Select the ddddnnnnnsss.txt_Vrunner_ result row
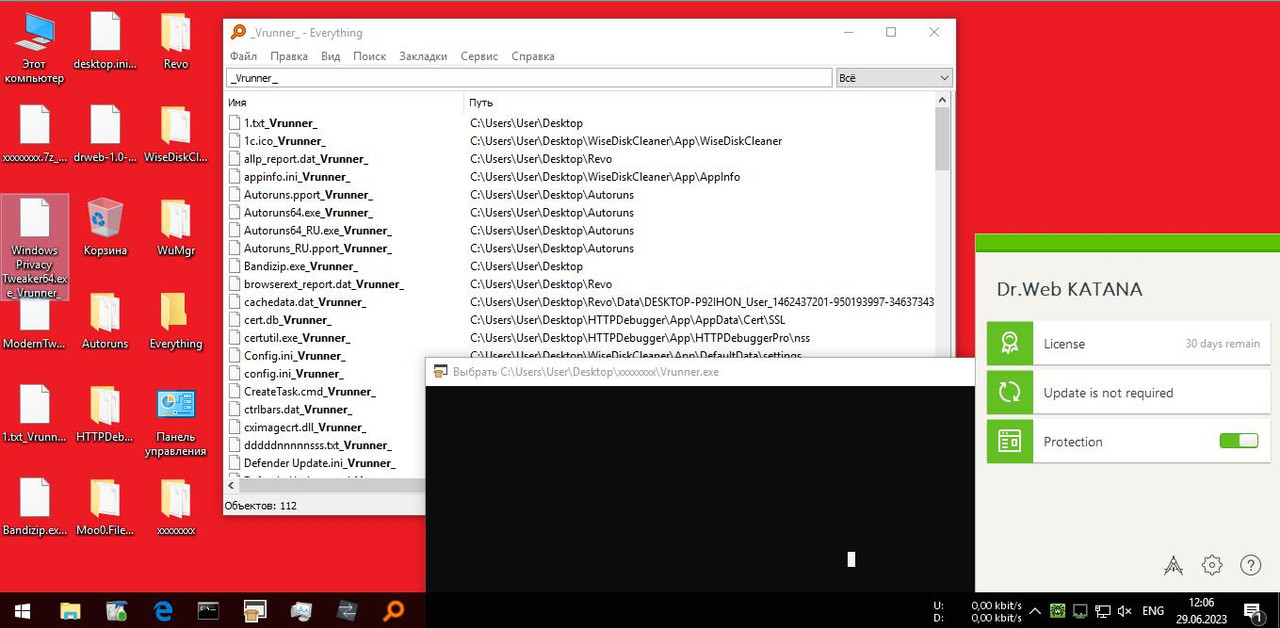 click(x=326, y=445)
